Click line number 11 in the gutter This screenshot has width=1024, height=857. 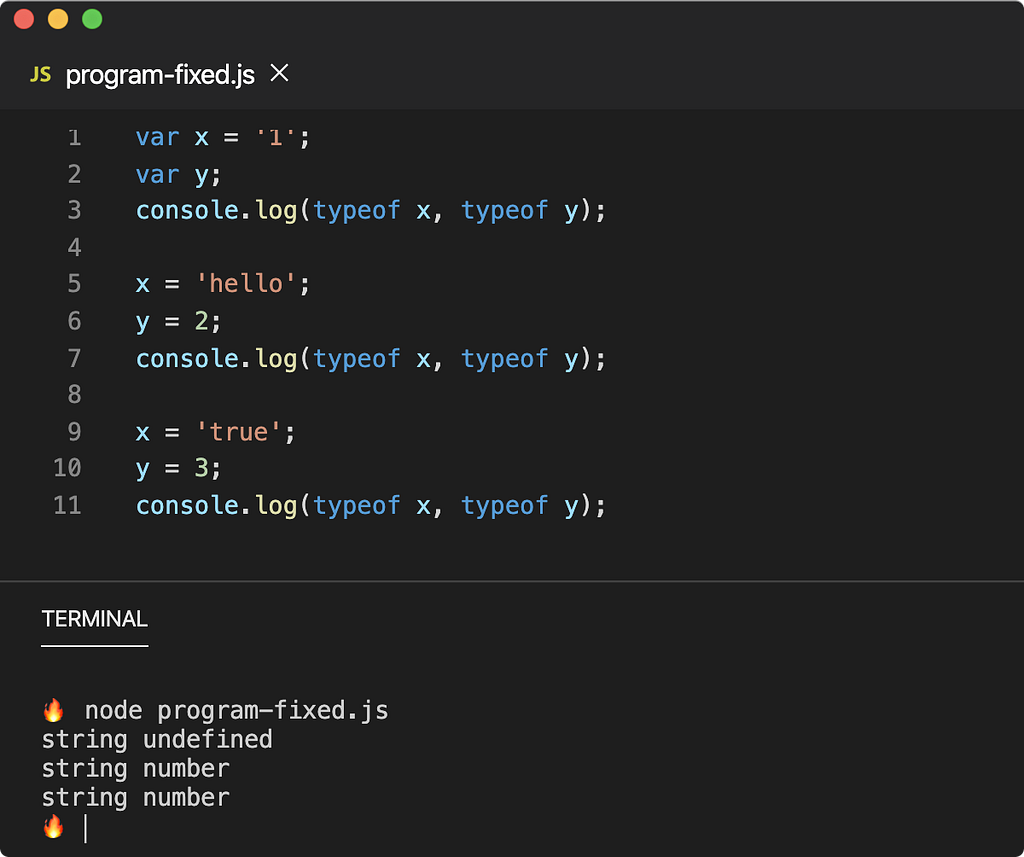coord(67,505)
